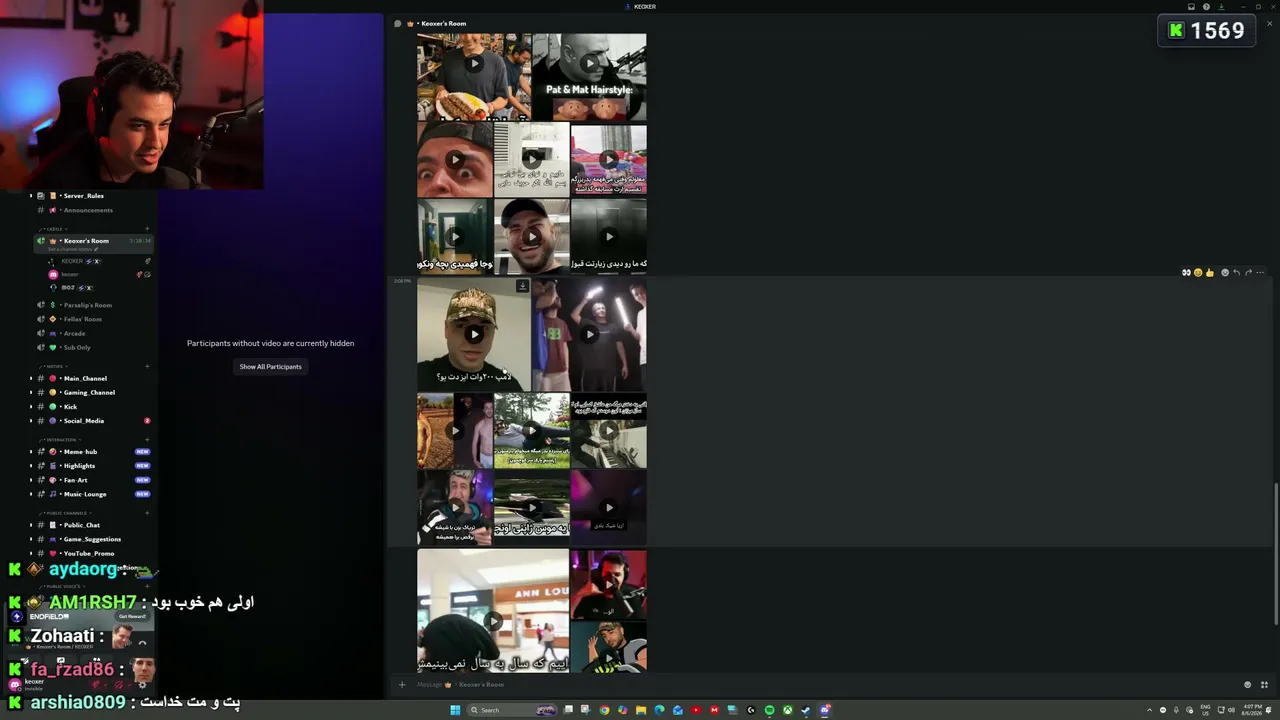The image size is (1280, 720).
Task: Close the chat panel with the X
Action: click(x=1270, y=23)
